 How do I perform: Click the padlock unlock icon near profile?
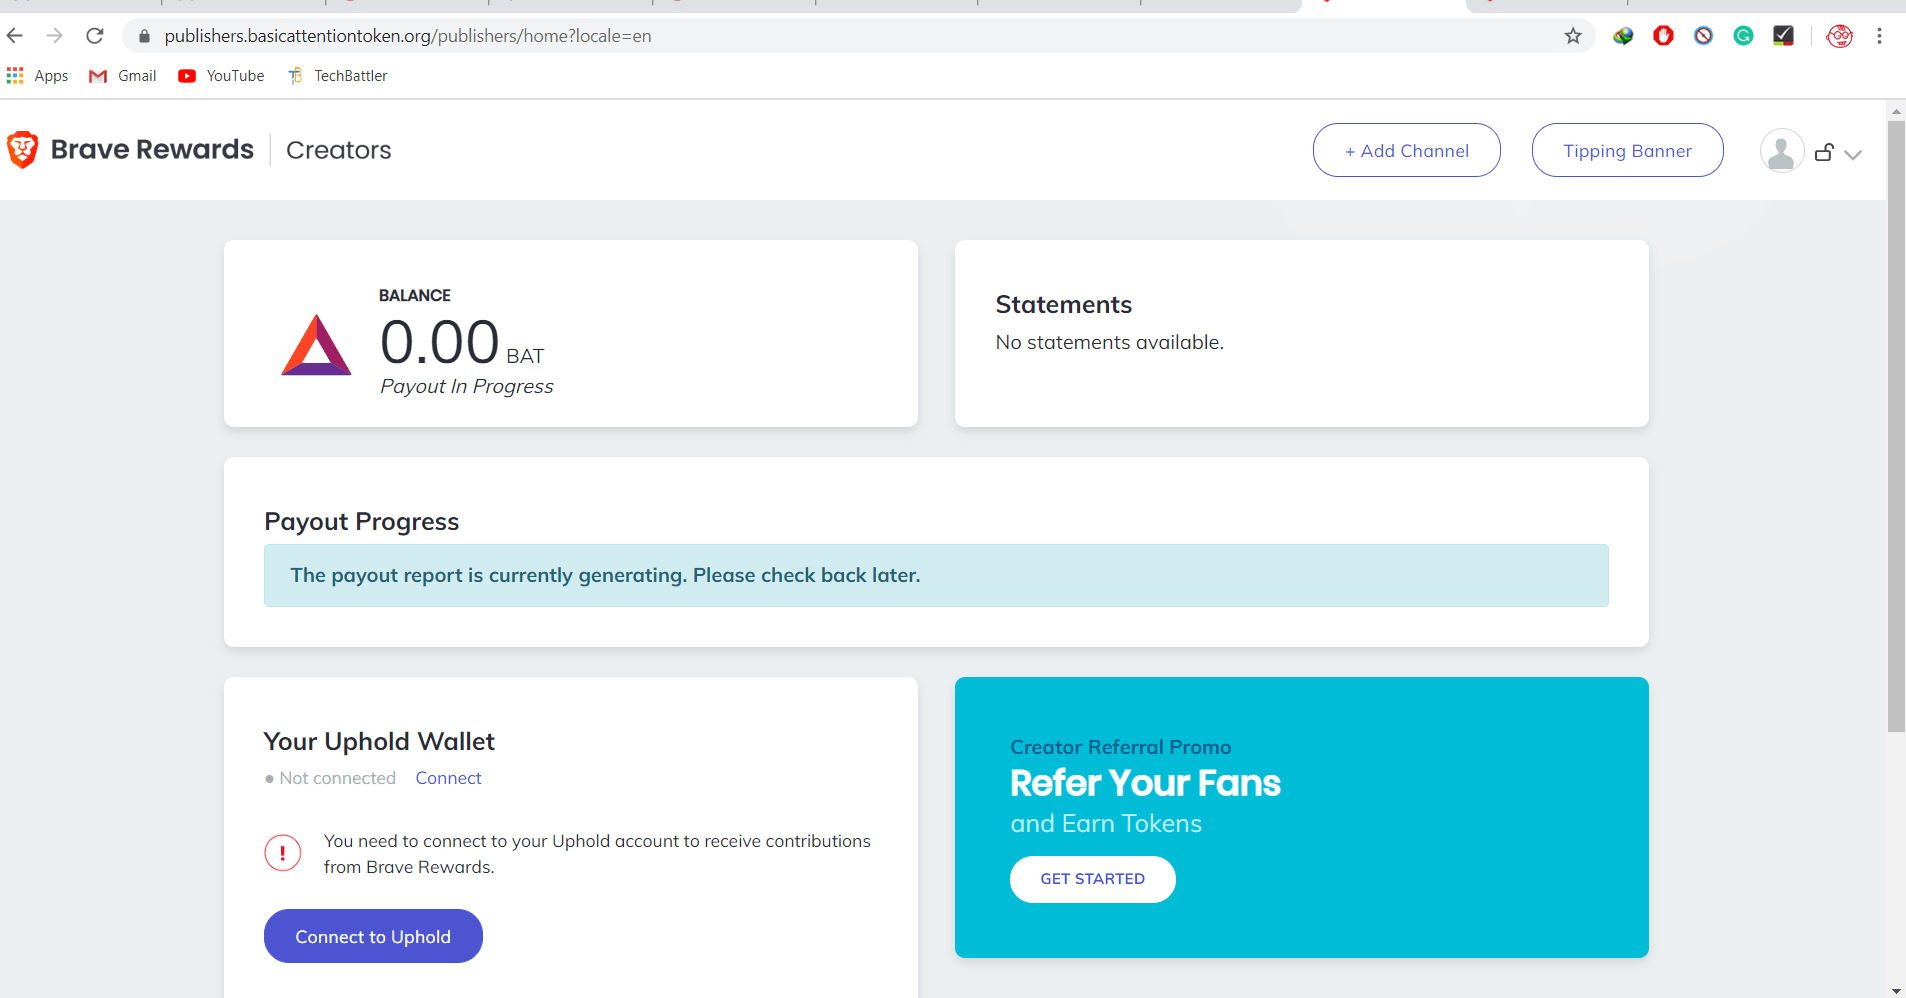[1823, 152]
